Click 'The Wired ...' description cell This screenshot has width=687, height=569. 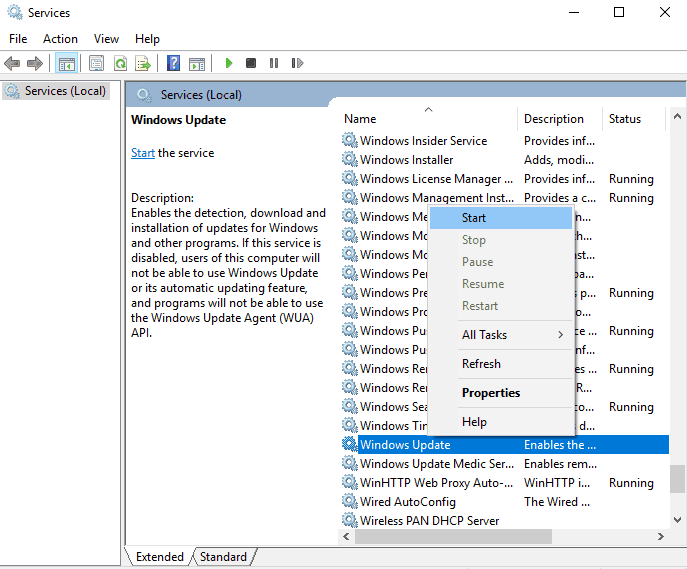[x=557, y=502]
